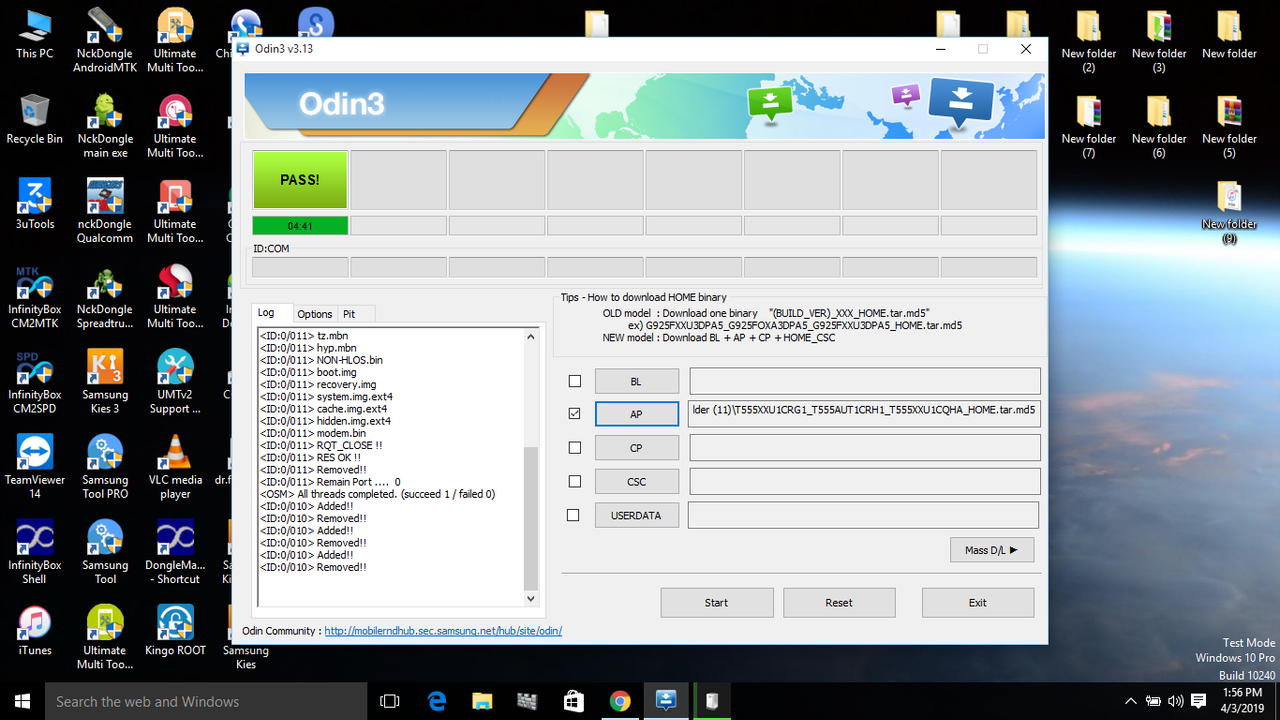Click the Odin3 taskbar button
The image size is (1280, 720).
pos(666,701)
